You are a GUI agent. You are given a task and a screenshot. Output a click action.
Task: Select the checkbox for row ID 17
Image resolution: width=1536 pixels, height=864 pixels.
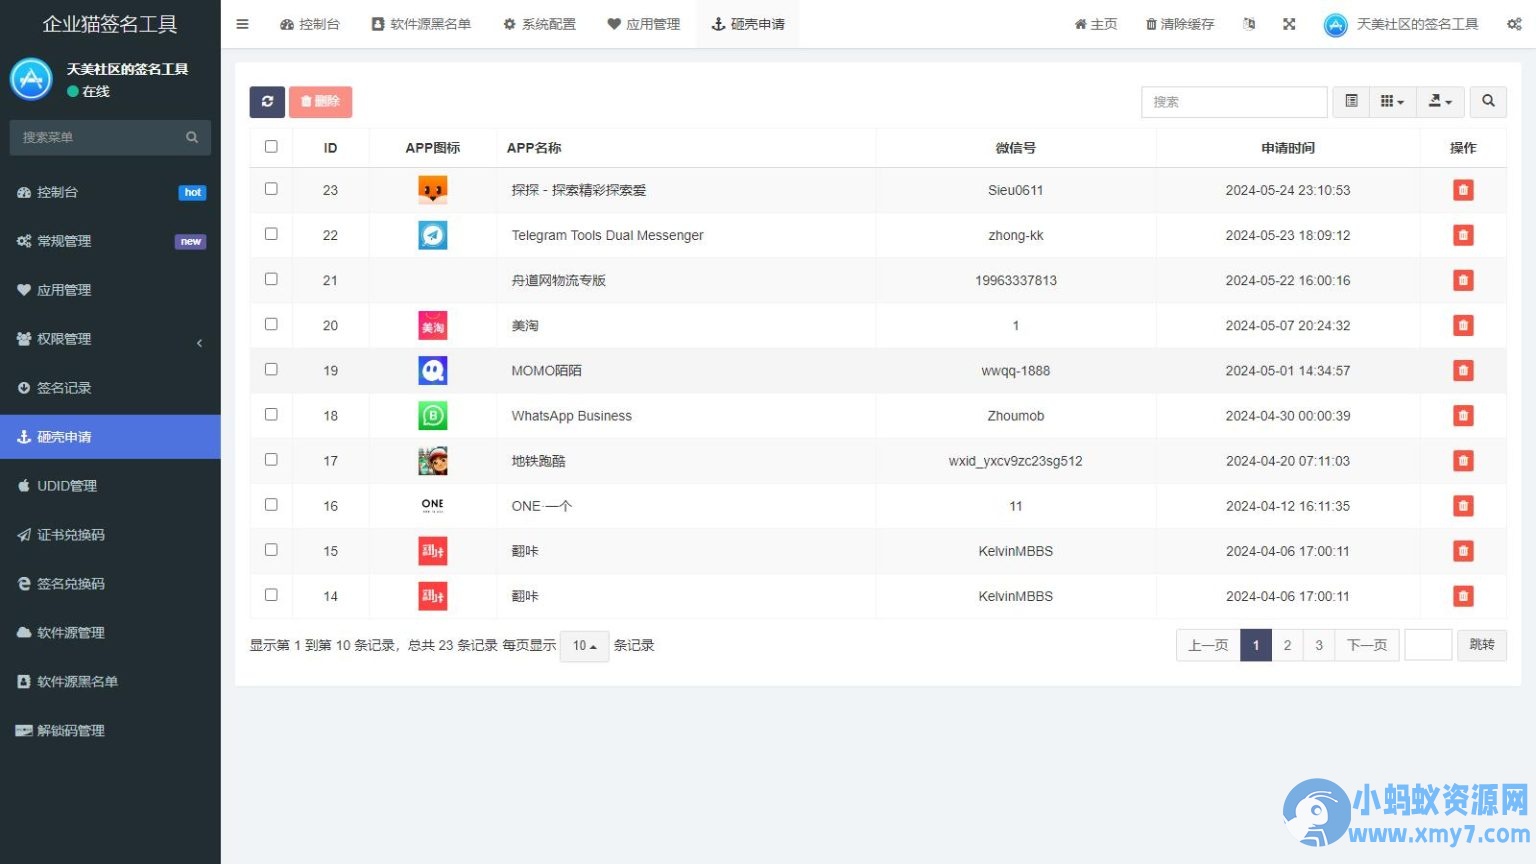tap(271, 459)
